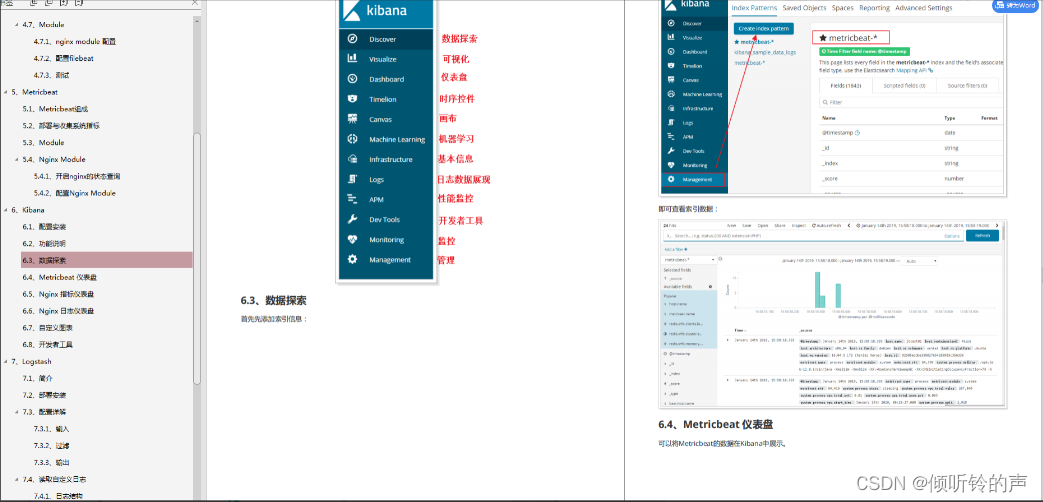1043x502 pixels.
Task: Go to outline item 7.1 简介
Action: [x=37, y=378]
